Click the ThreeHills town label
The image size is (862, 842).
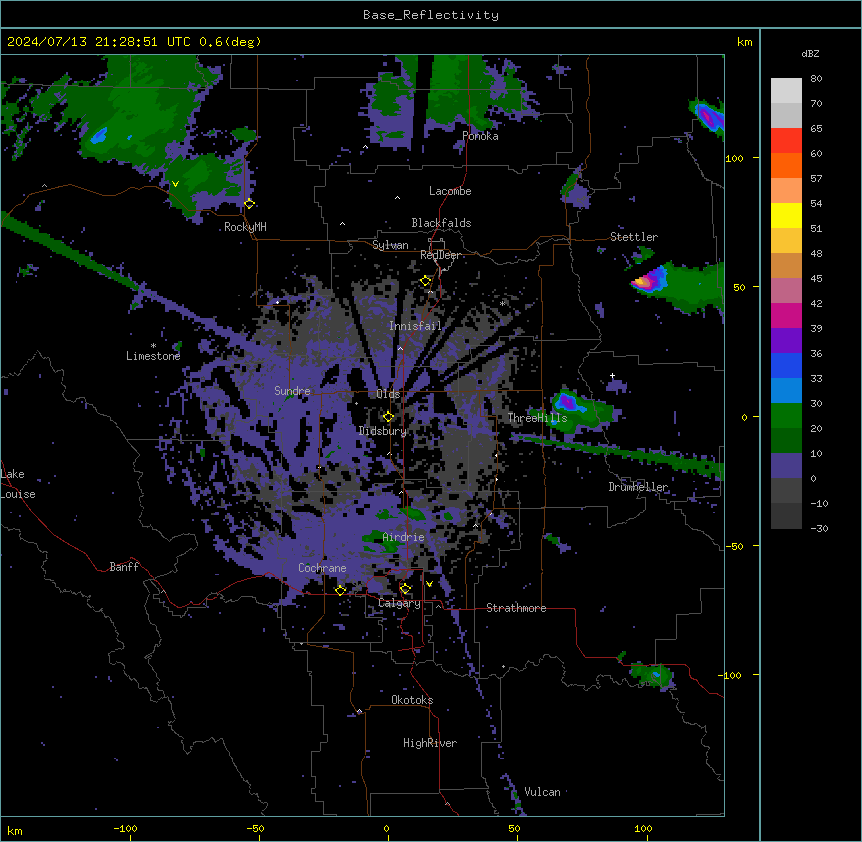point(537,418)
